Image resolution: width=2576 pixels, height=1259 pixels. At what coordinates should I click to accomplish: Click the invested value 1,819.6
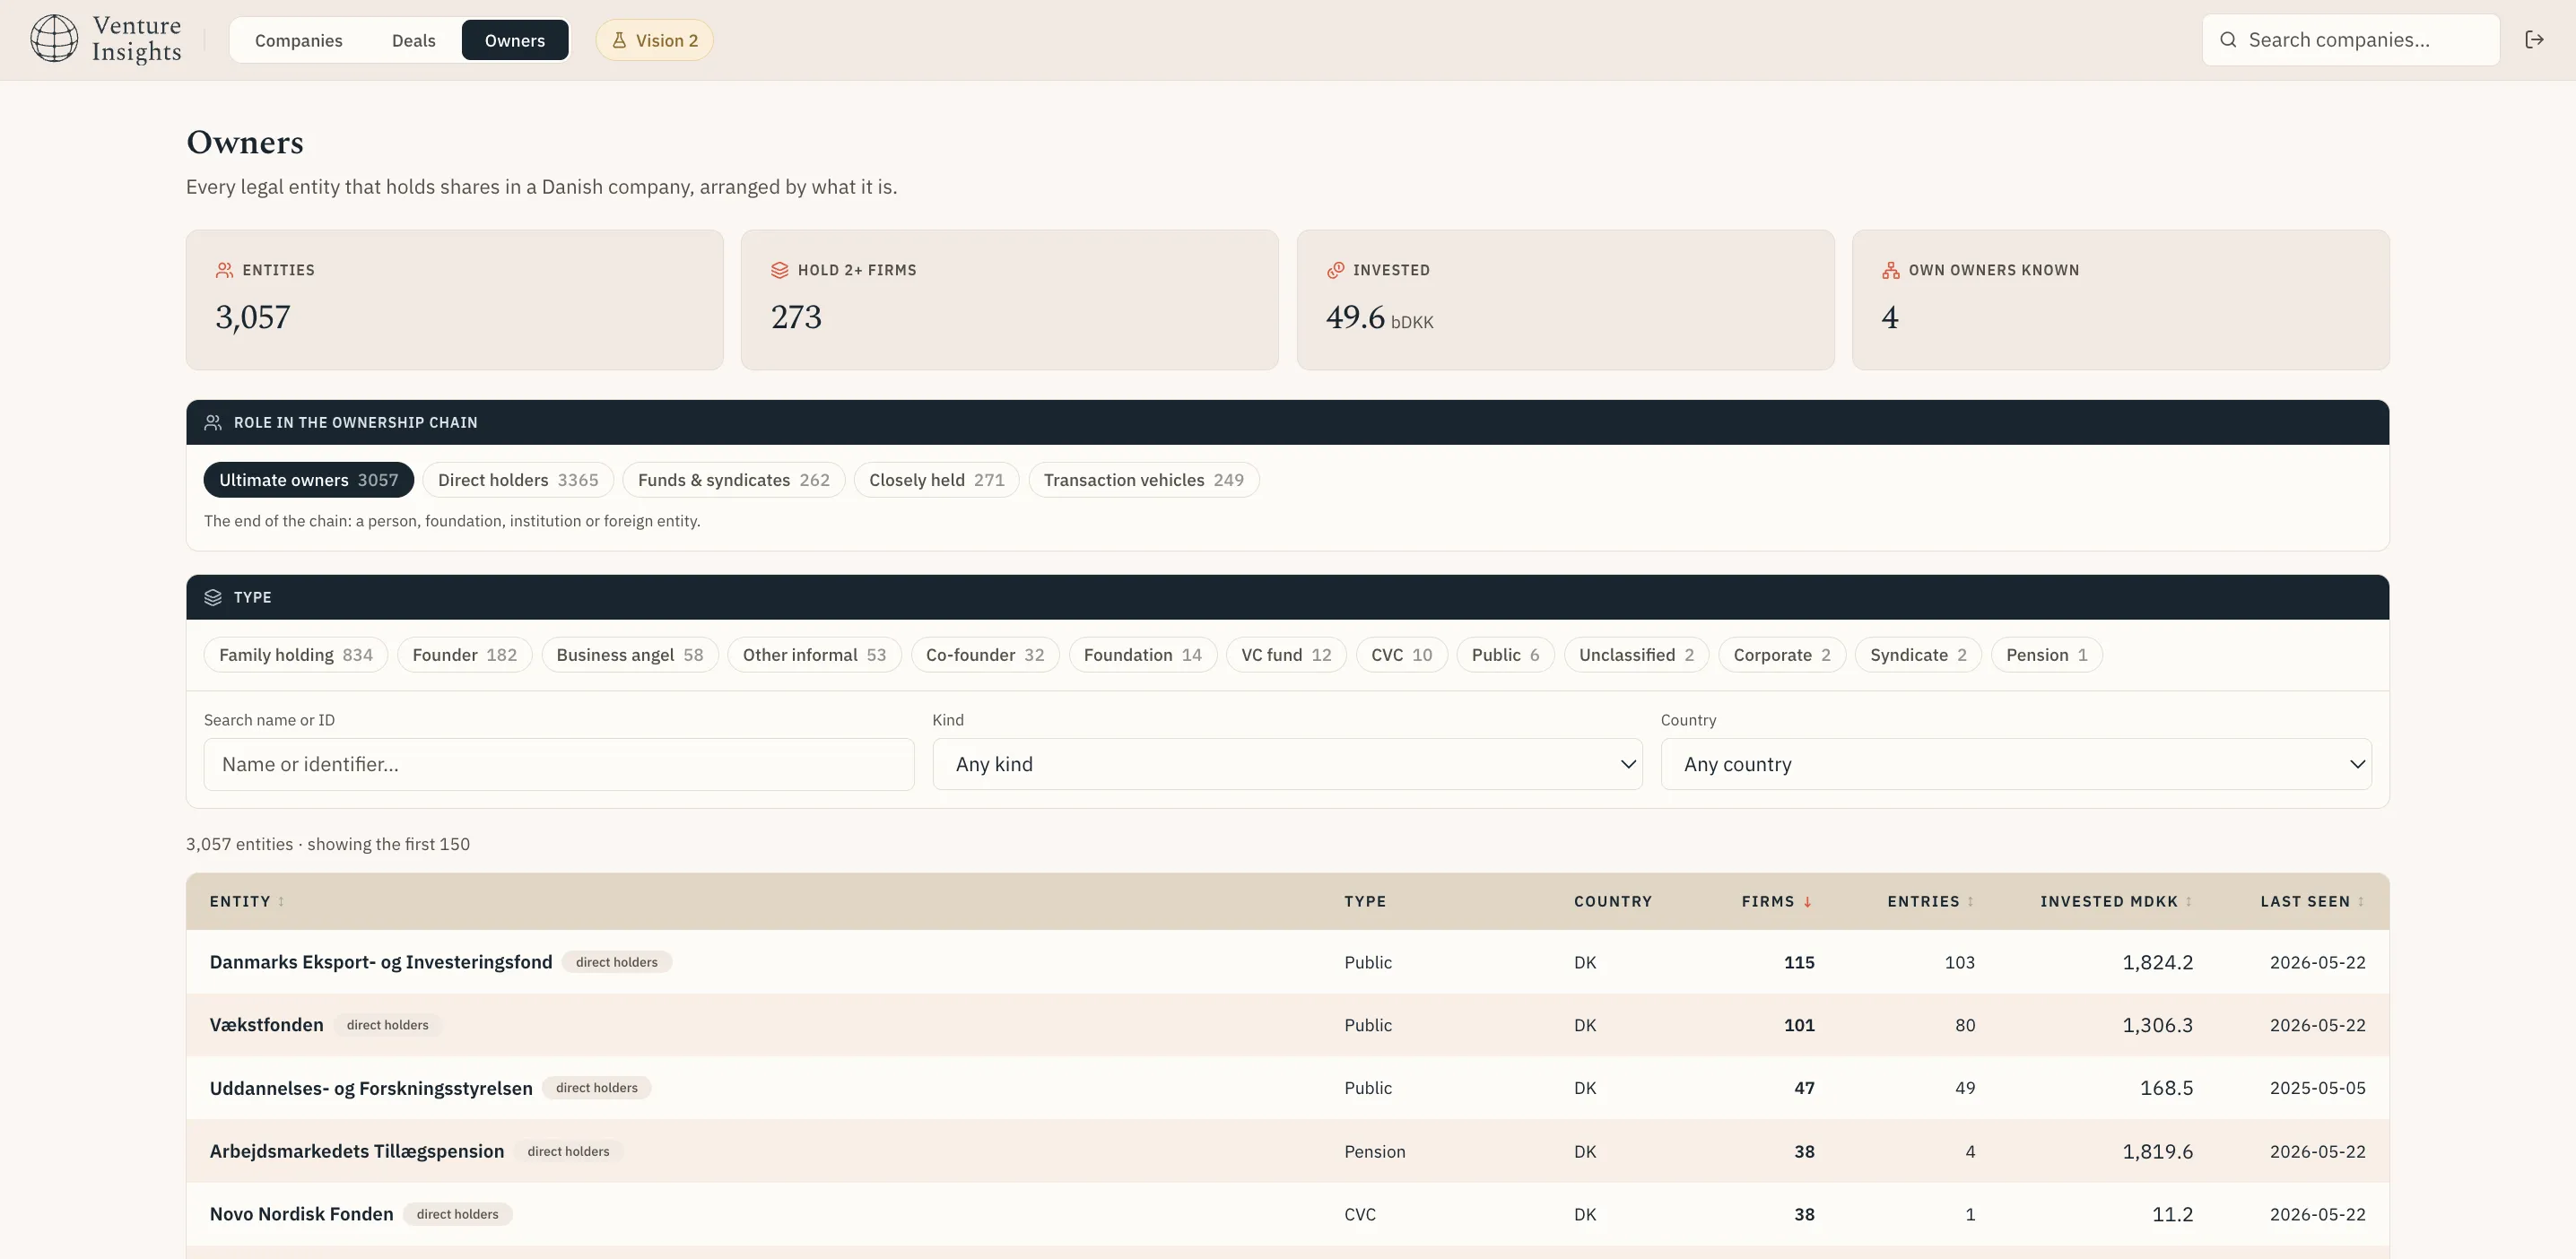(x=2157, y=1151)
